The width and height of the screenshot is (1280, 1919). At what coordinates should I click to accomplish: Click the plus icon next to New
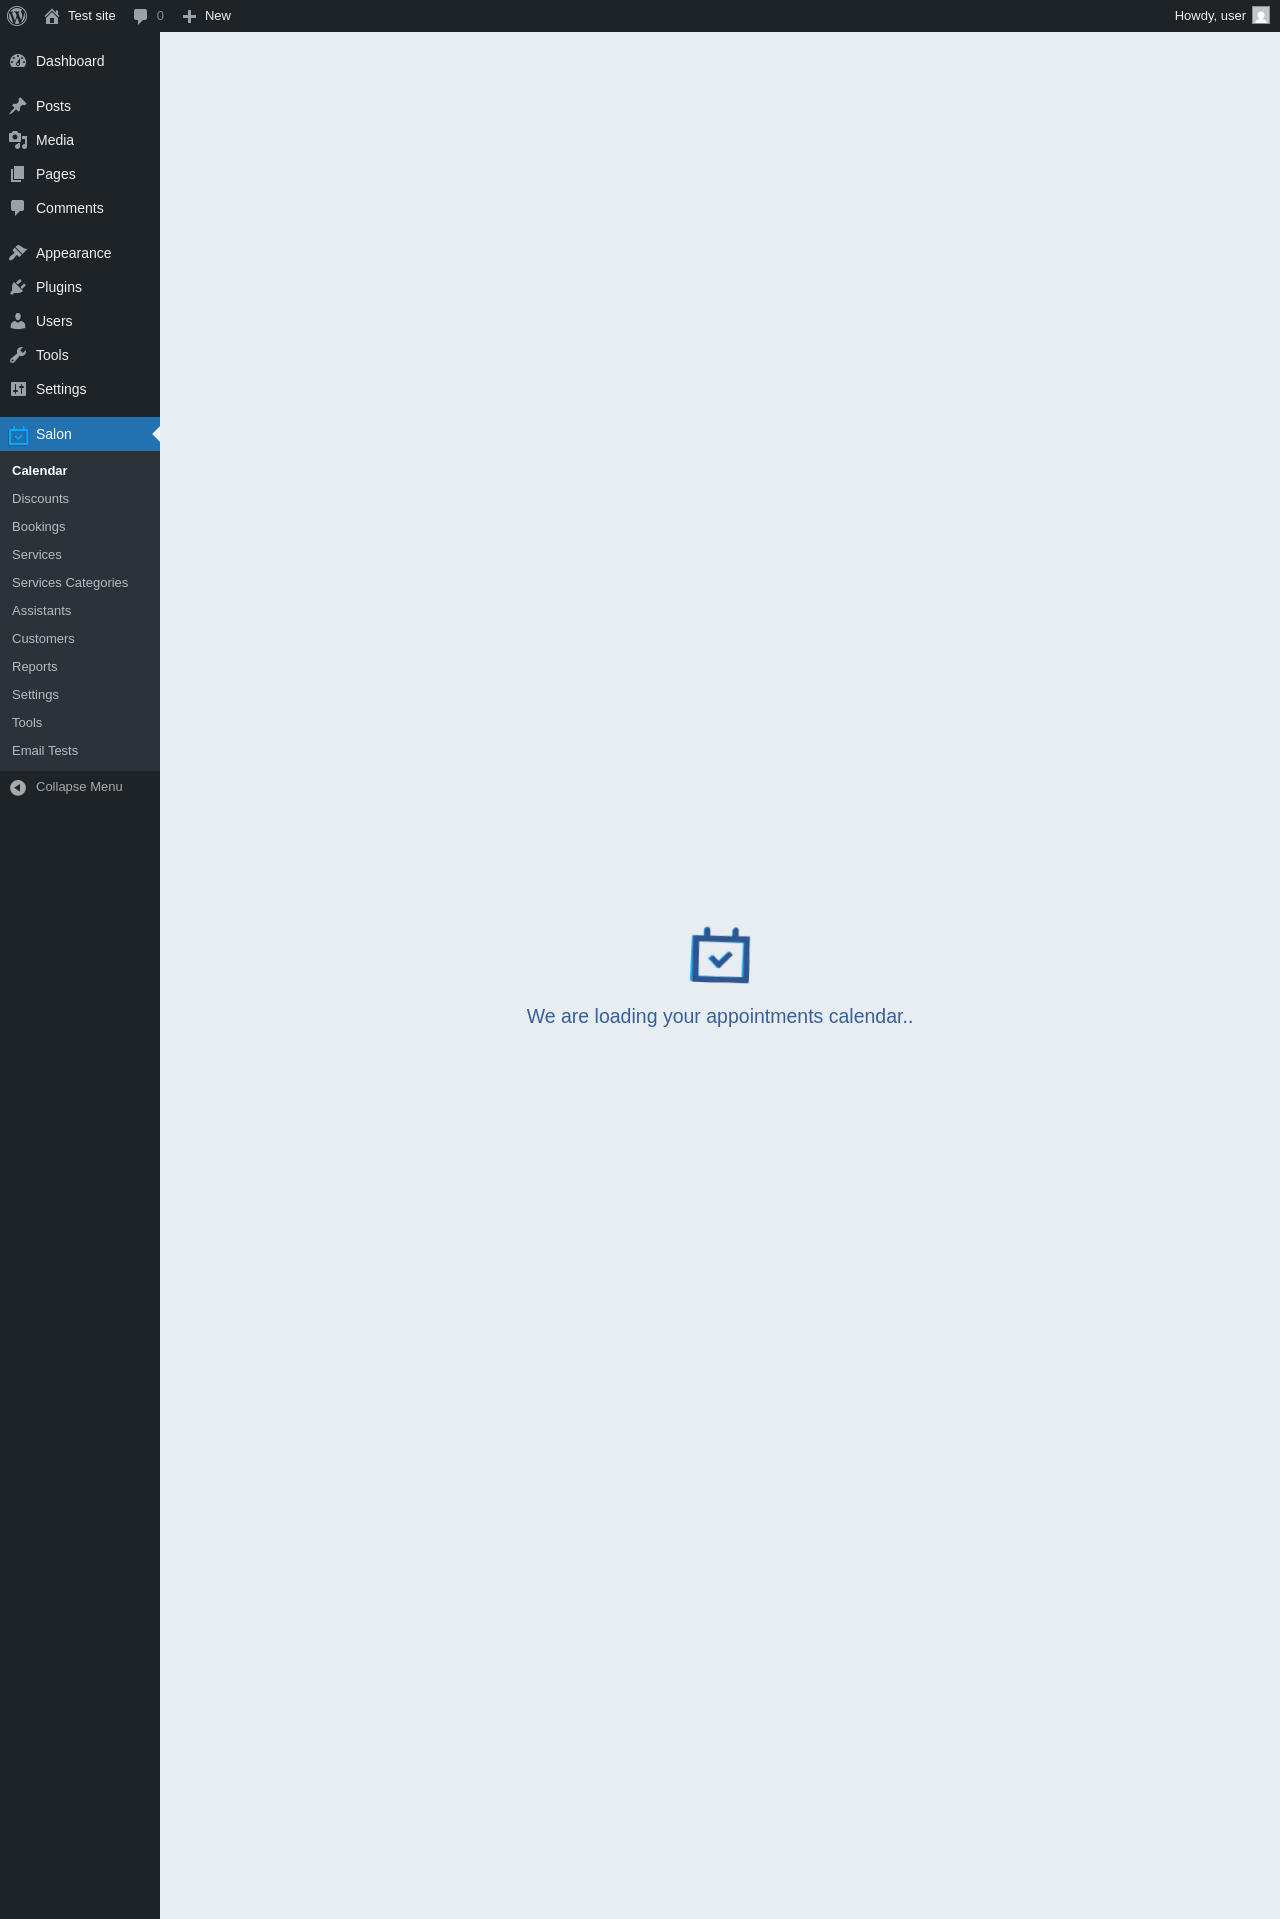click(x=189, y=16)
